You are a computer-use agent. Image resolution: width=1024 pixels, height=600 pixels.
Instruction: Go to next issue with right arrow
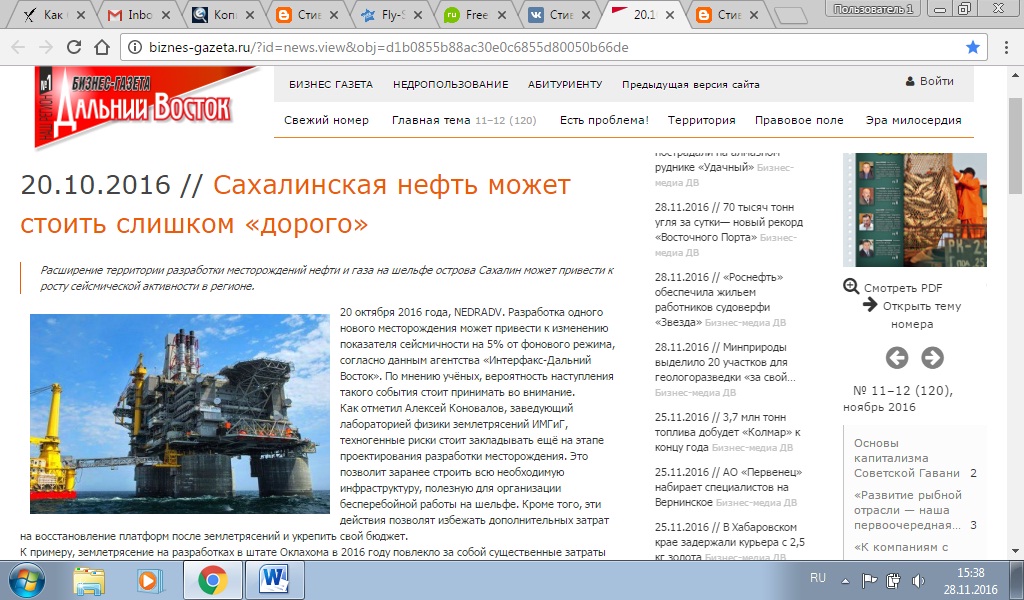[932, 357]
